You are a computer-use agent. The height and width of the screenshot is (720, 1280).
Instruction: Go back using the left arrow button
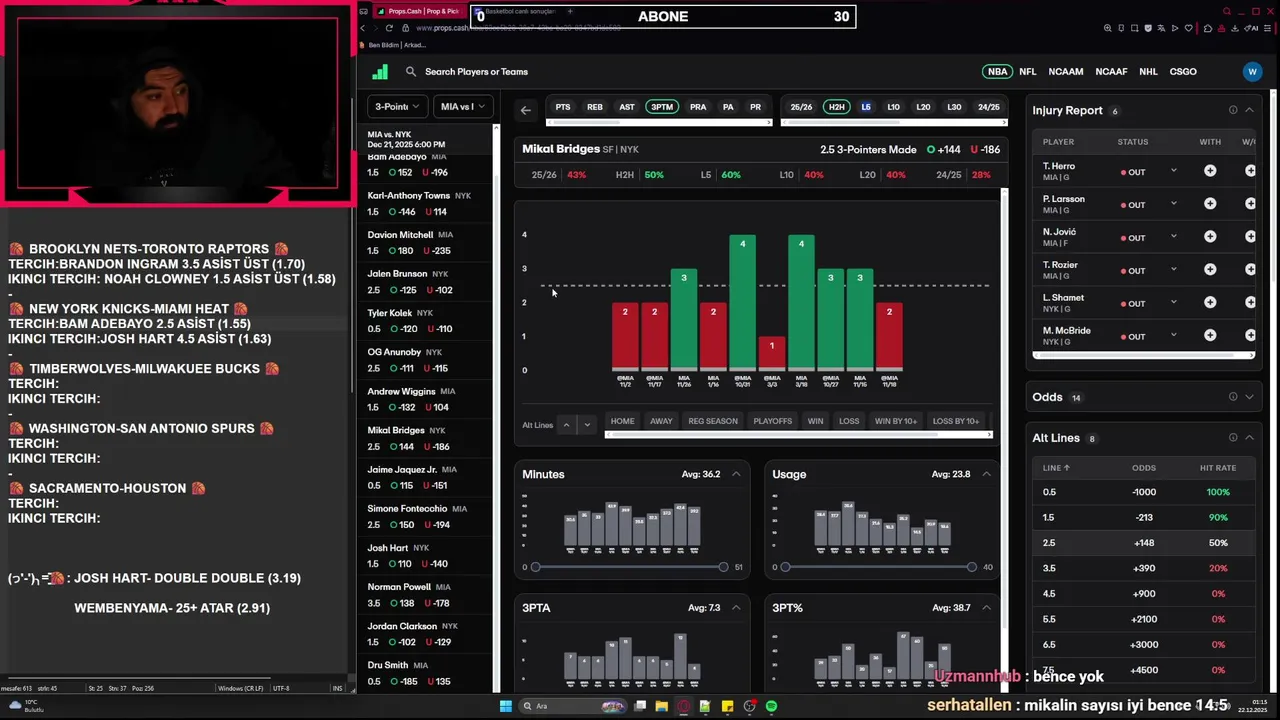(x=526, y=110)
